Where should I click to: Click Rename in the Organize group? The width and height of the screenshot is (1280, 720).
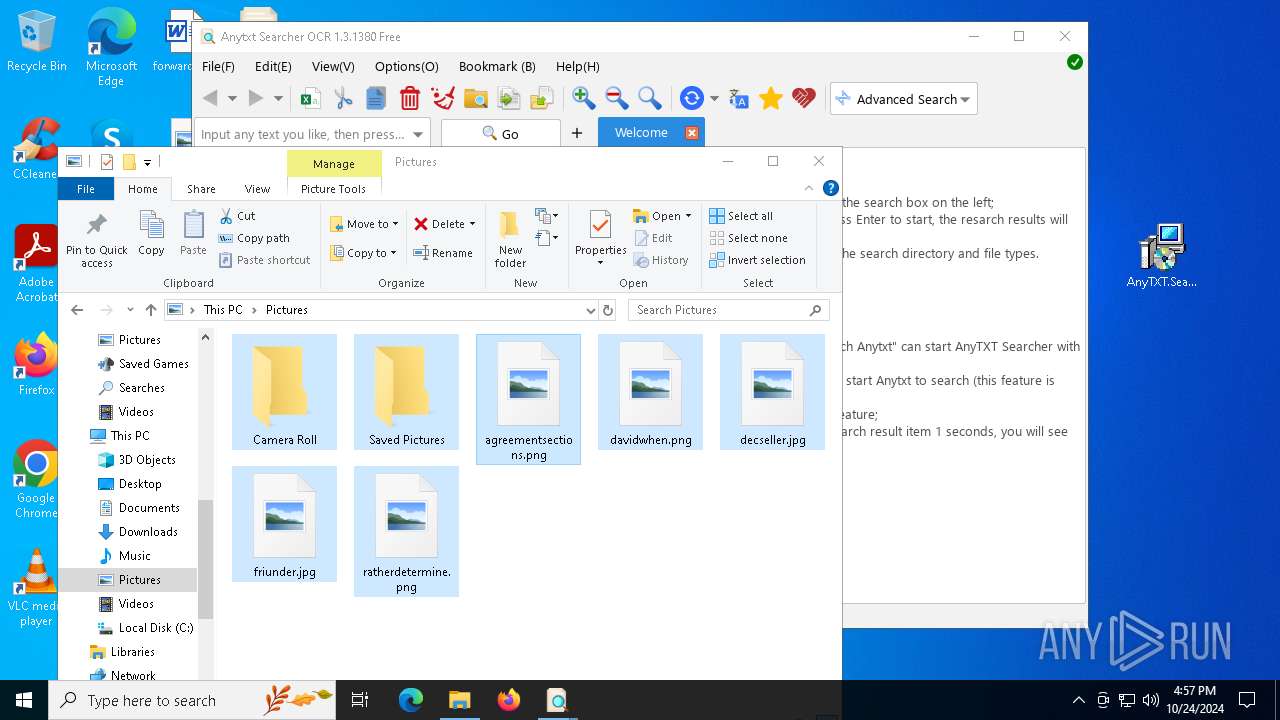pyautogui.click(x=443, y=253)
